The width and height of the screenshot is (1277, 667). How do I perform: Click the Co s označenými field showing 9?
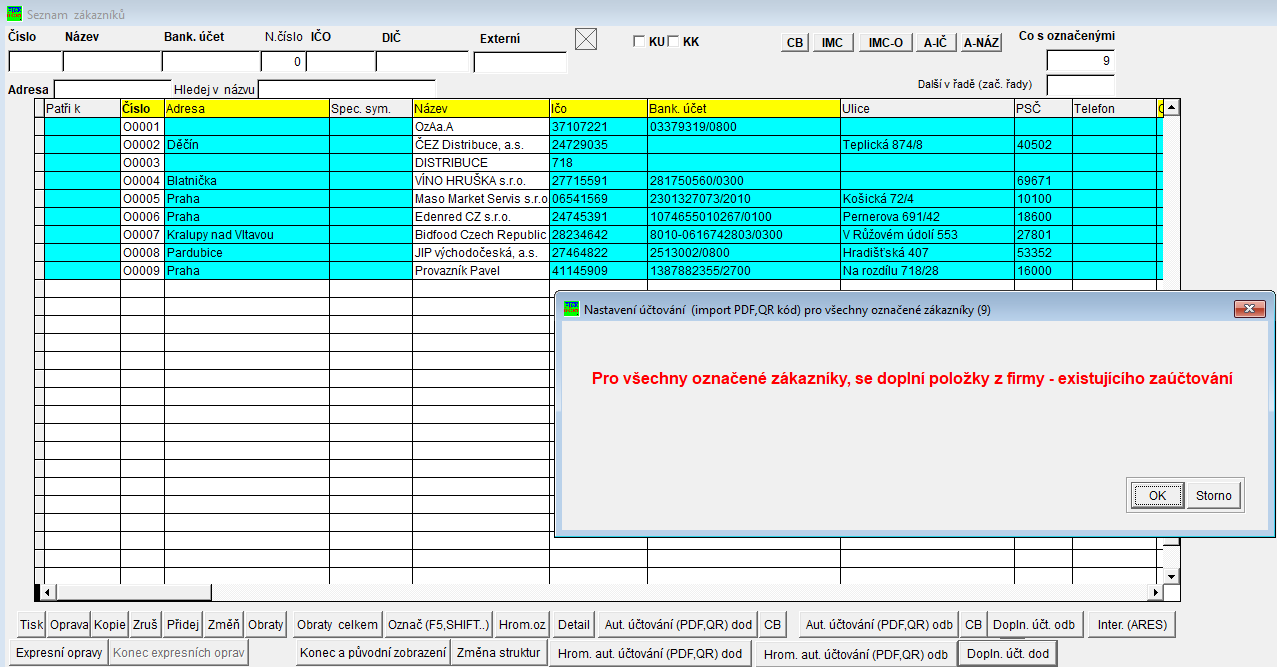[x=1081, y=61]
